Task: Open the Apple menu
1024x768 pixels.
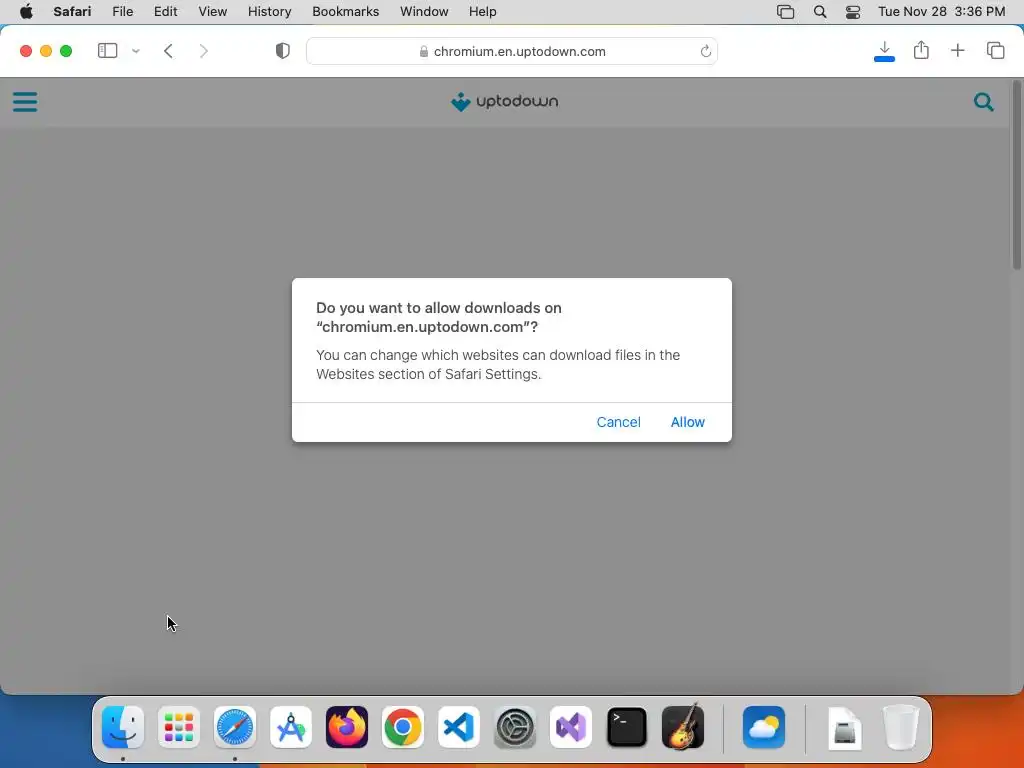Action: pos(26,12)
